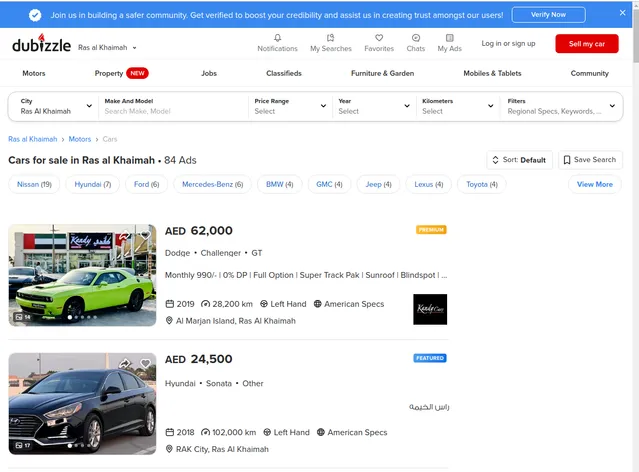Expand the Ras al Khaimah location selector

107,48
